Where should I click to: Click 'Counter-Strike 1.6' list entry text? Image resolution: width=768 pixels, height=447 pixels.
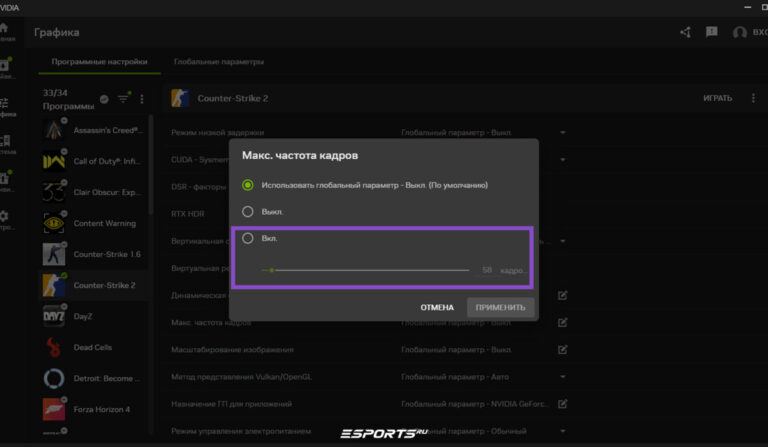click(107, 254)
